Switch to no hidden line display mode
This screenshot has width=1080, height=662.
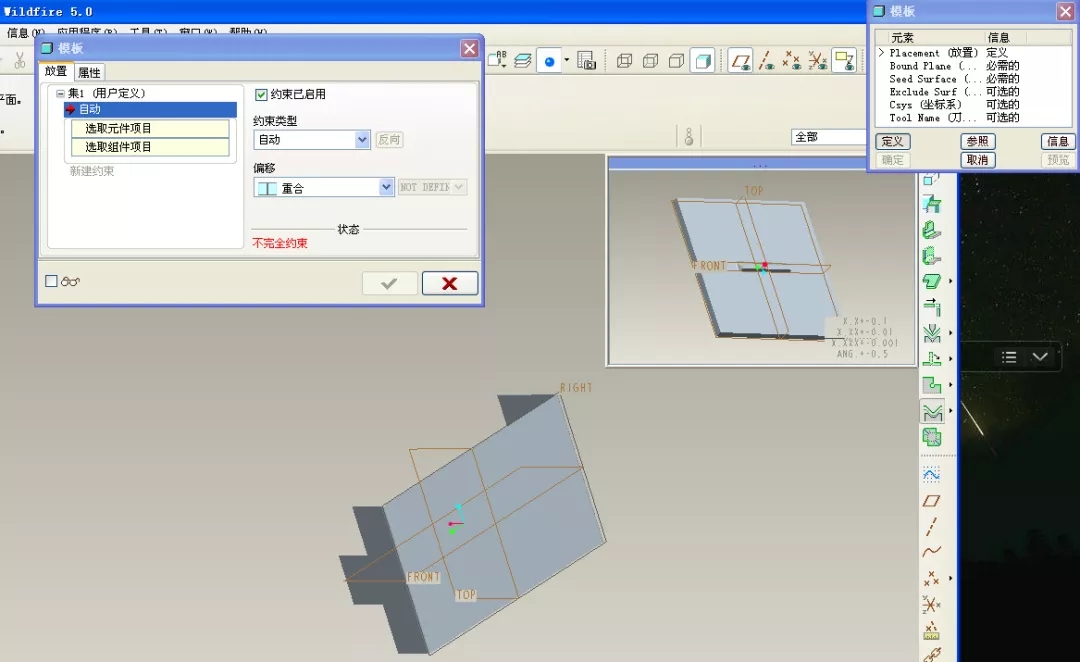coord(676,61)
